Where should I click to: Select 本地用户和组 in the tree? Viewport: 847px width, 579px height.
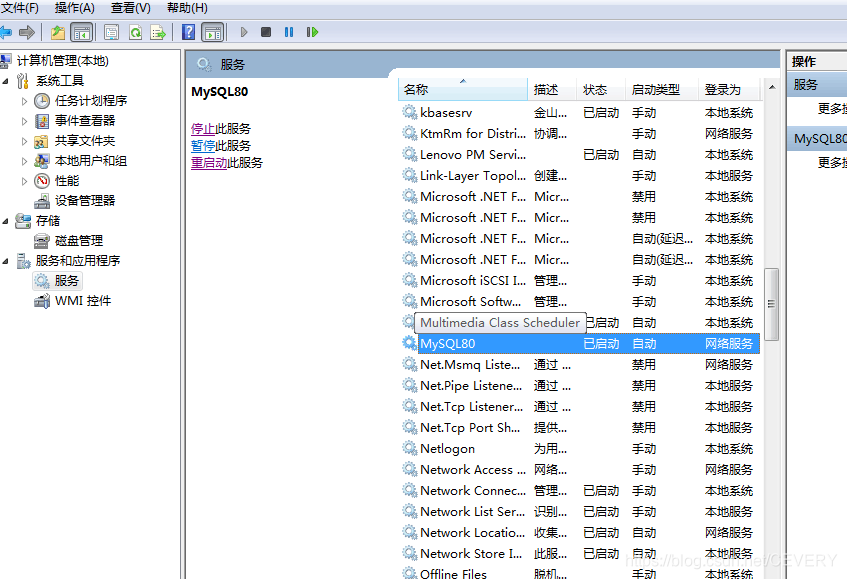point(91,160)
